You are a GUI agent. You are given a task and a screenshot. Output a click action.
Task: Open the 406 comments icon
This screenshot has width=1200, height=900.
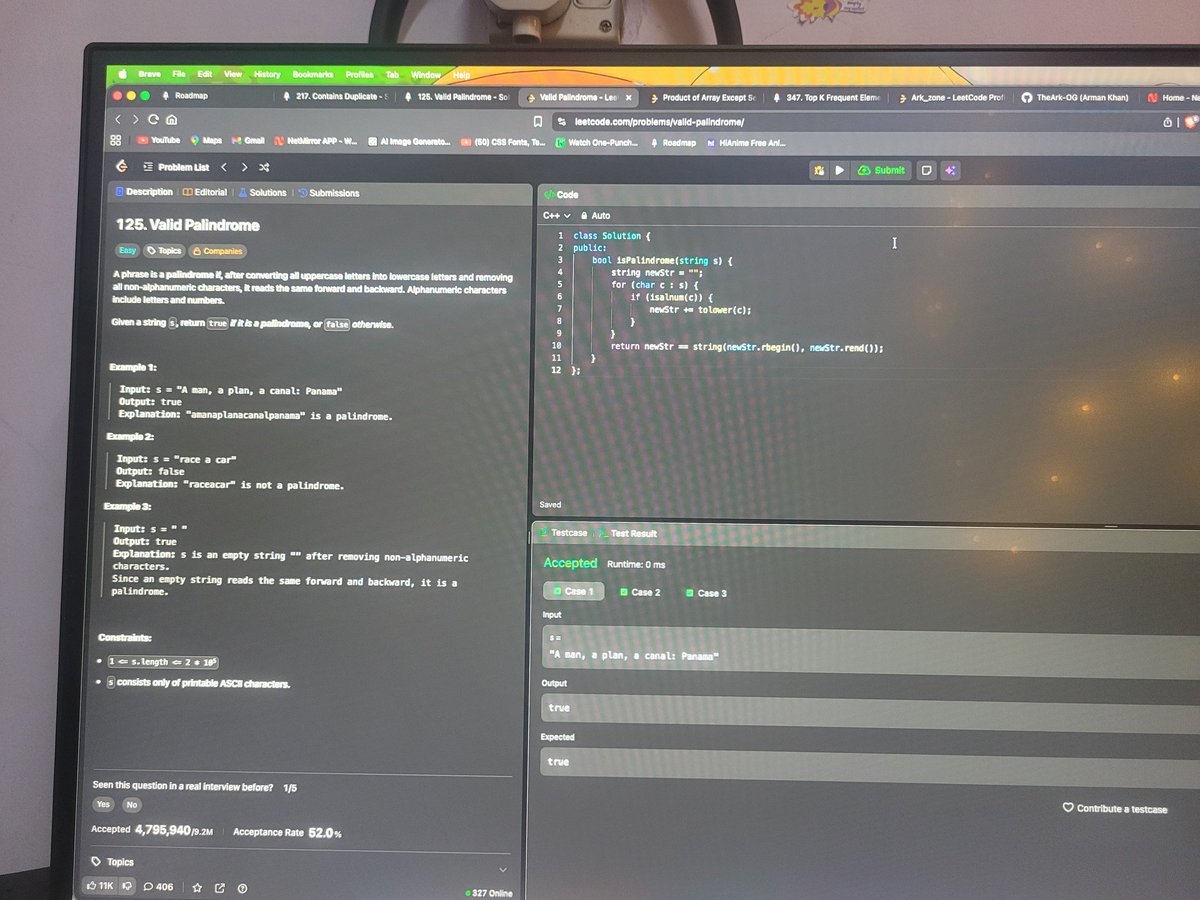coord(159,887)
